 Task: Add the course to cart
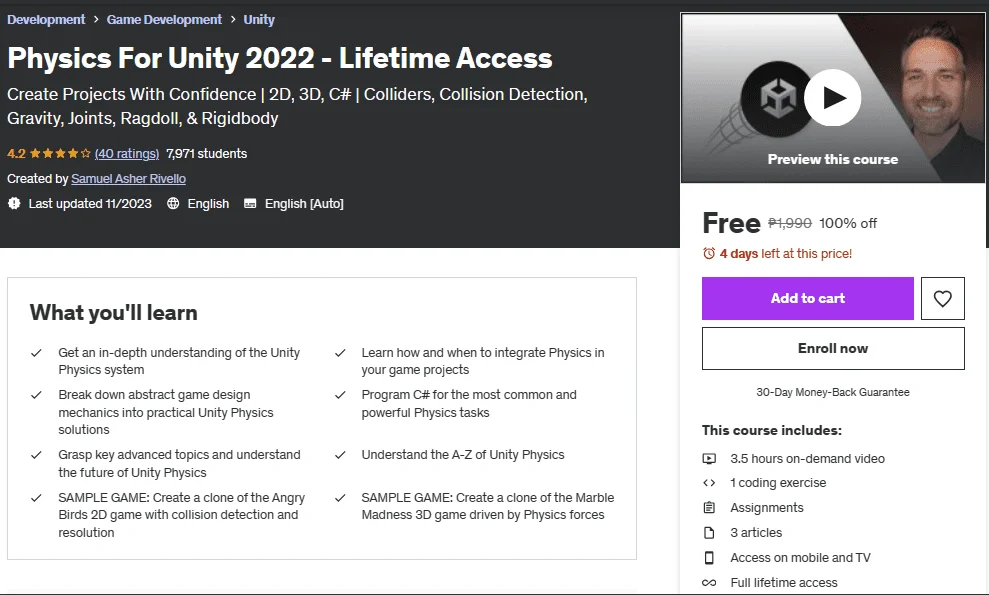coord(807,298)
